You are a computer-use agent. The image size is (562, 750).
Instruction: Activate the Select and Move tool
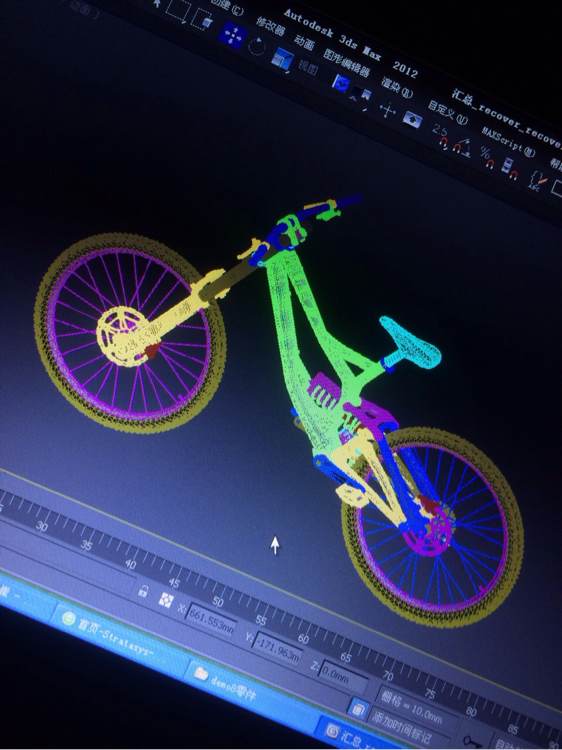pos(233,36)
